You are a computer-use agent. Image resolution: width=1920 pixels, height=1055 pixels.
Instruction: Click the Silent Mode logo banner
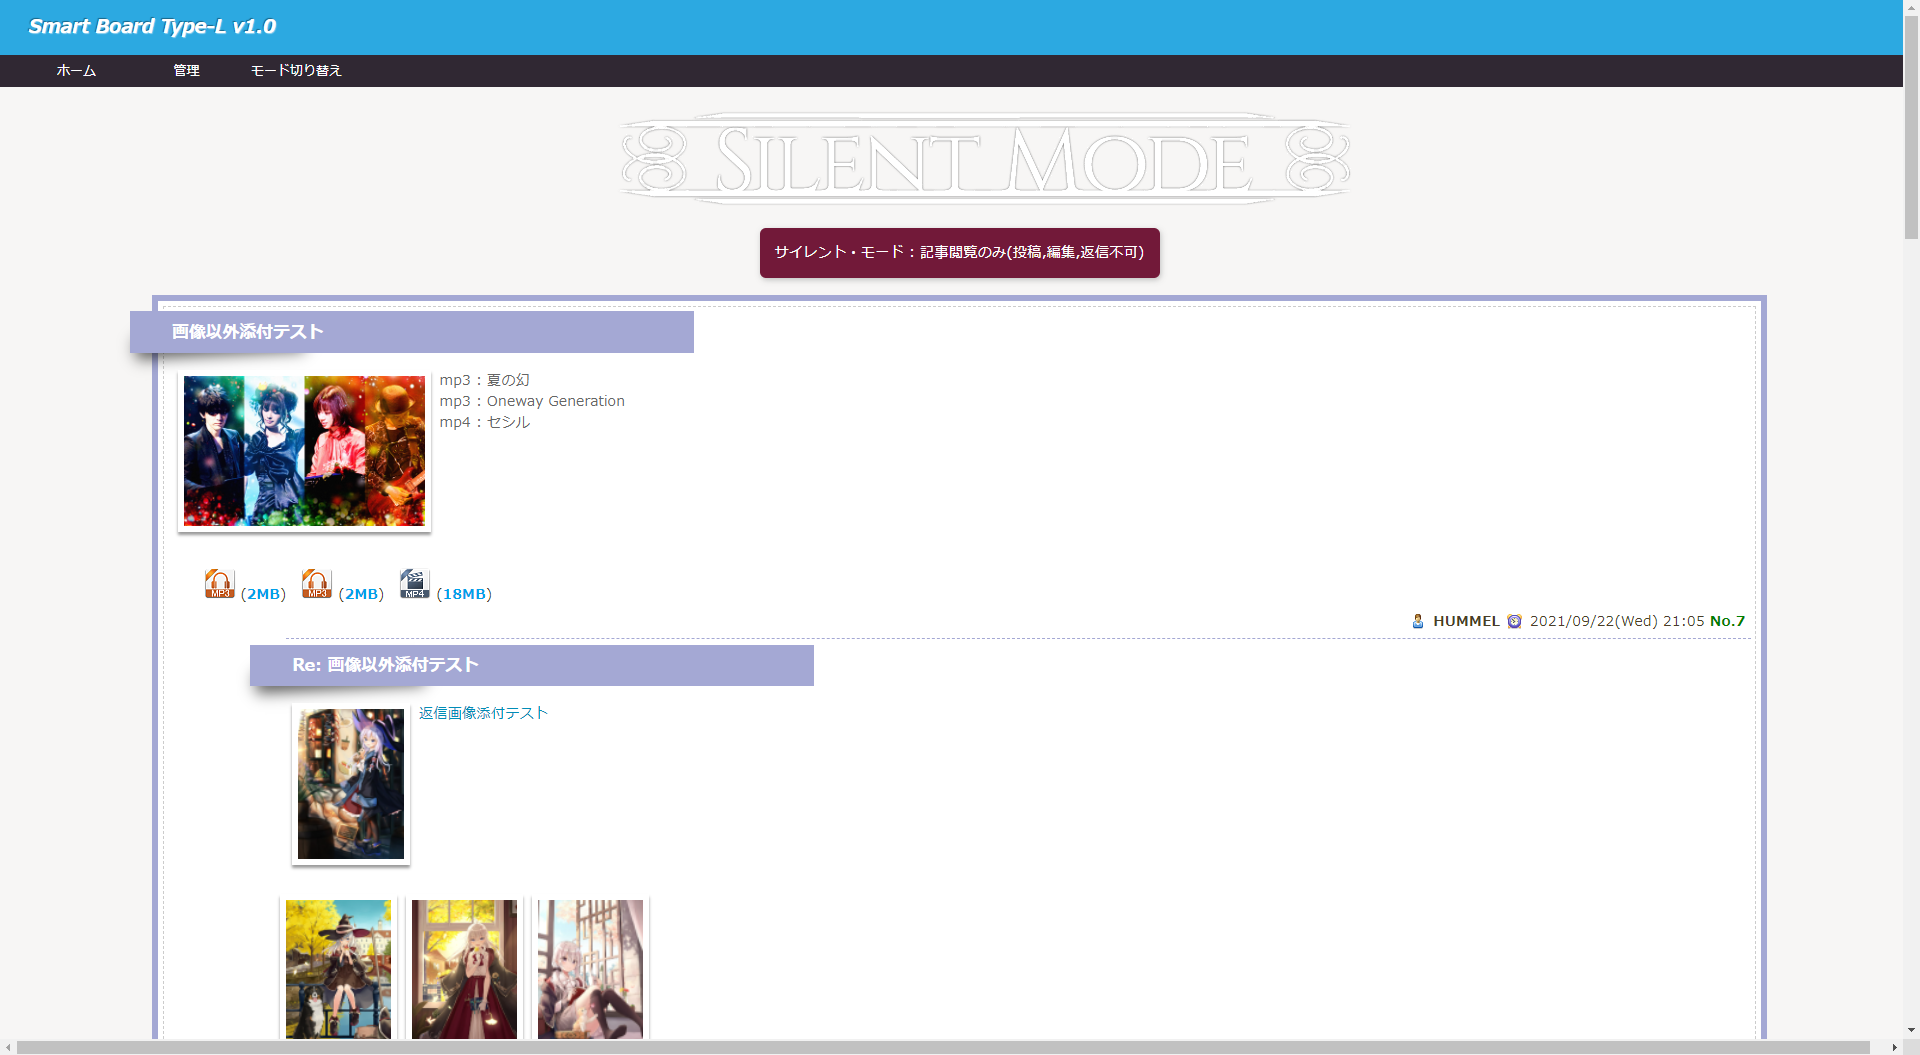985,159
